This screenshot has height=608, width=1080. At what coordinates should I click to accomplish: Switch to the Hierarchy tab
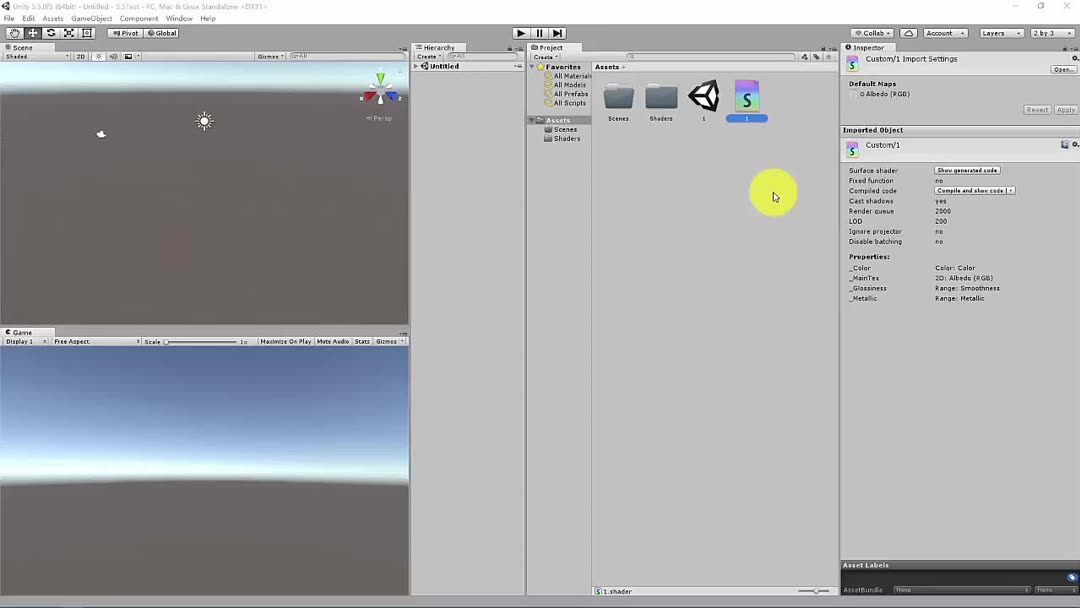437,47
